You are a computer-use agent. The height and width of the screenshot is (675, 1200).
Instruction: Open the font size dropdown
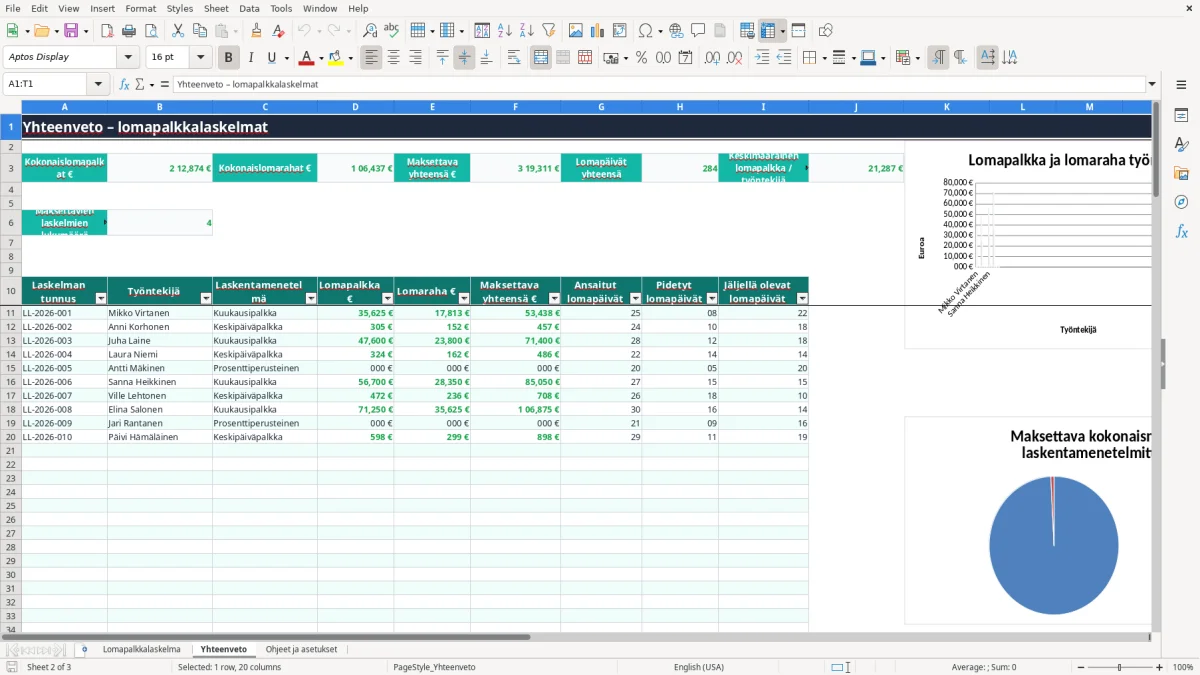[x=200, y=58]
